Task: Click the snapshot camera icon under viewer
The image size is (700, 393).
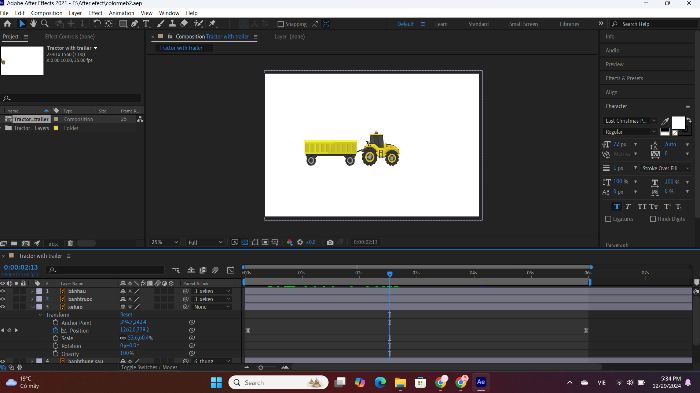Action: (x=330, y=242)
